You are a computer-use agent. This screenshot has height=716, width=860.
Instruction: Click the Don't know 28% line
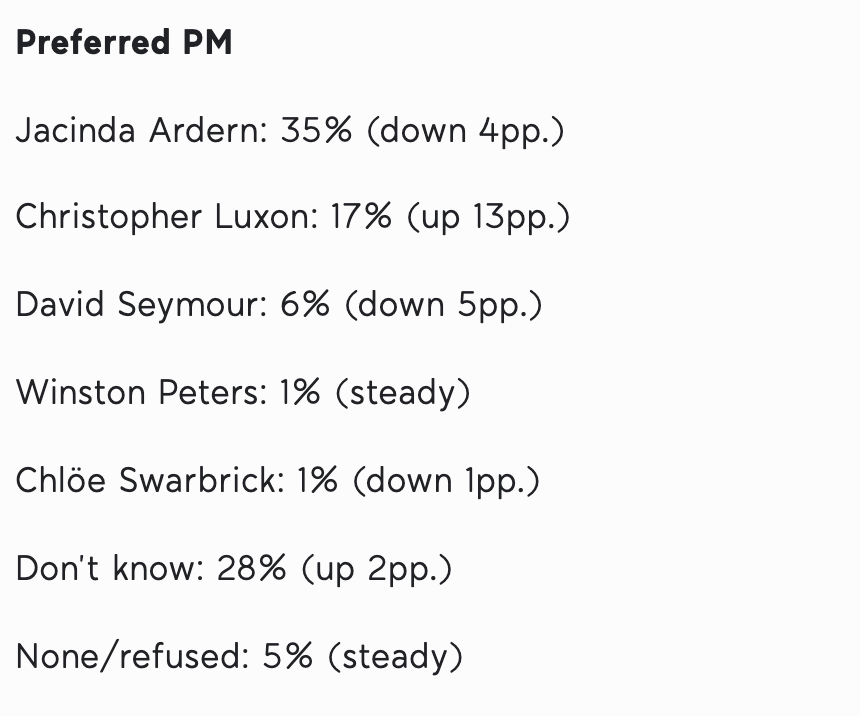tap(234, 568)
